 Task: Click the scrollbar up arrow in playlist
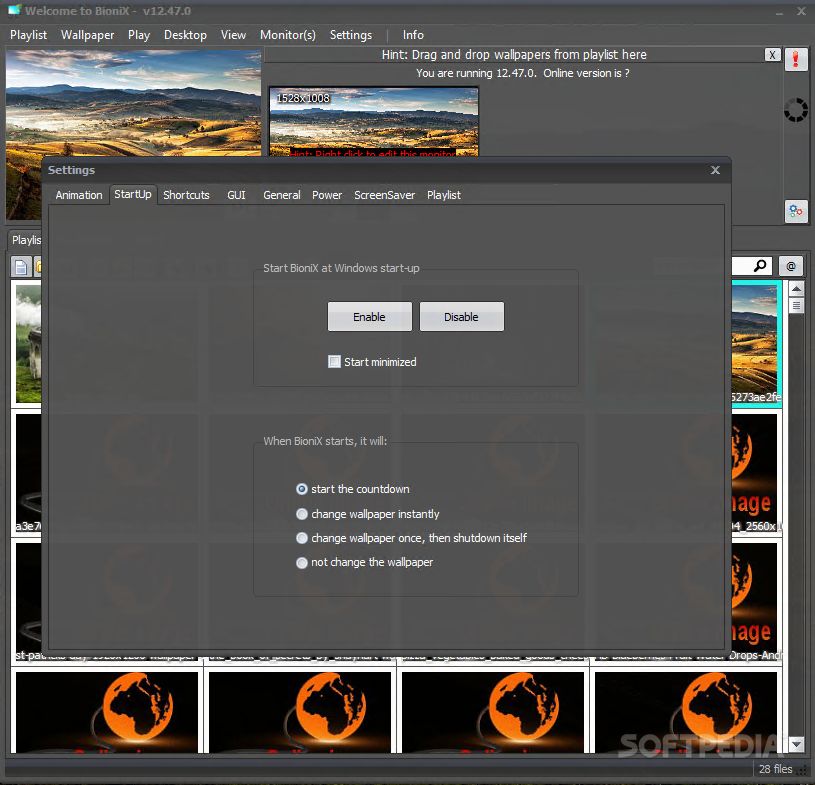pyautogui.click(x=796, y=289)
